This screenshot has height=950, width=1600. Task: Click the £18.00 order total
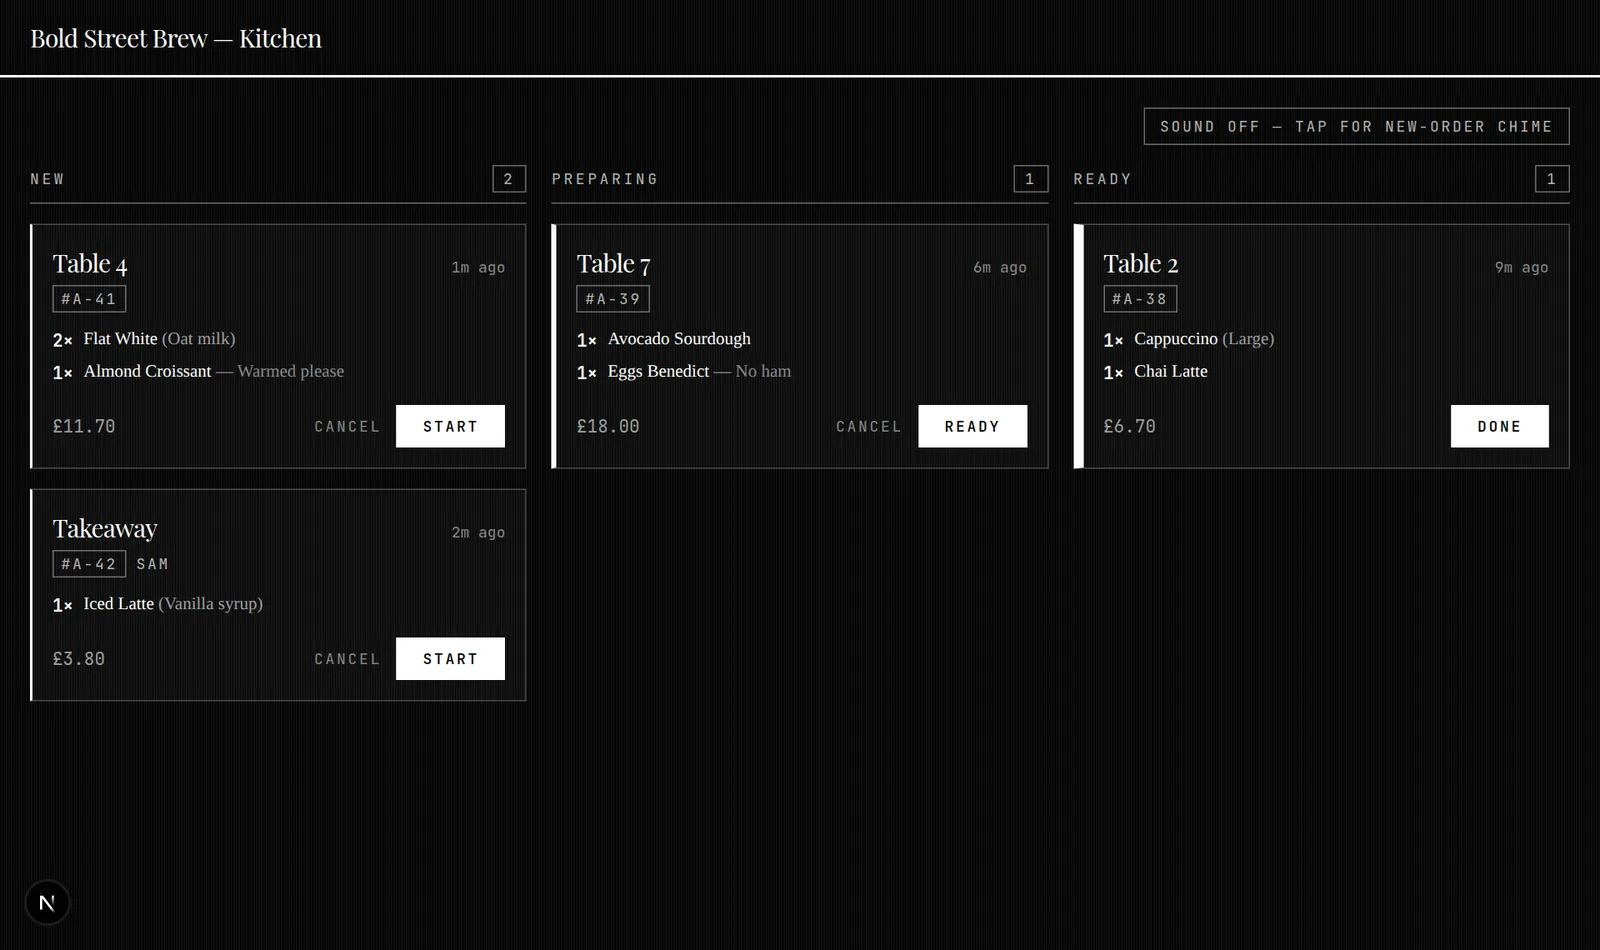(x=608, y=426)
